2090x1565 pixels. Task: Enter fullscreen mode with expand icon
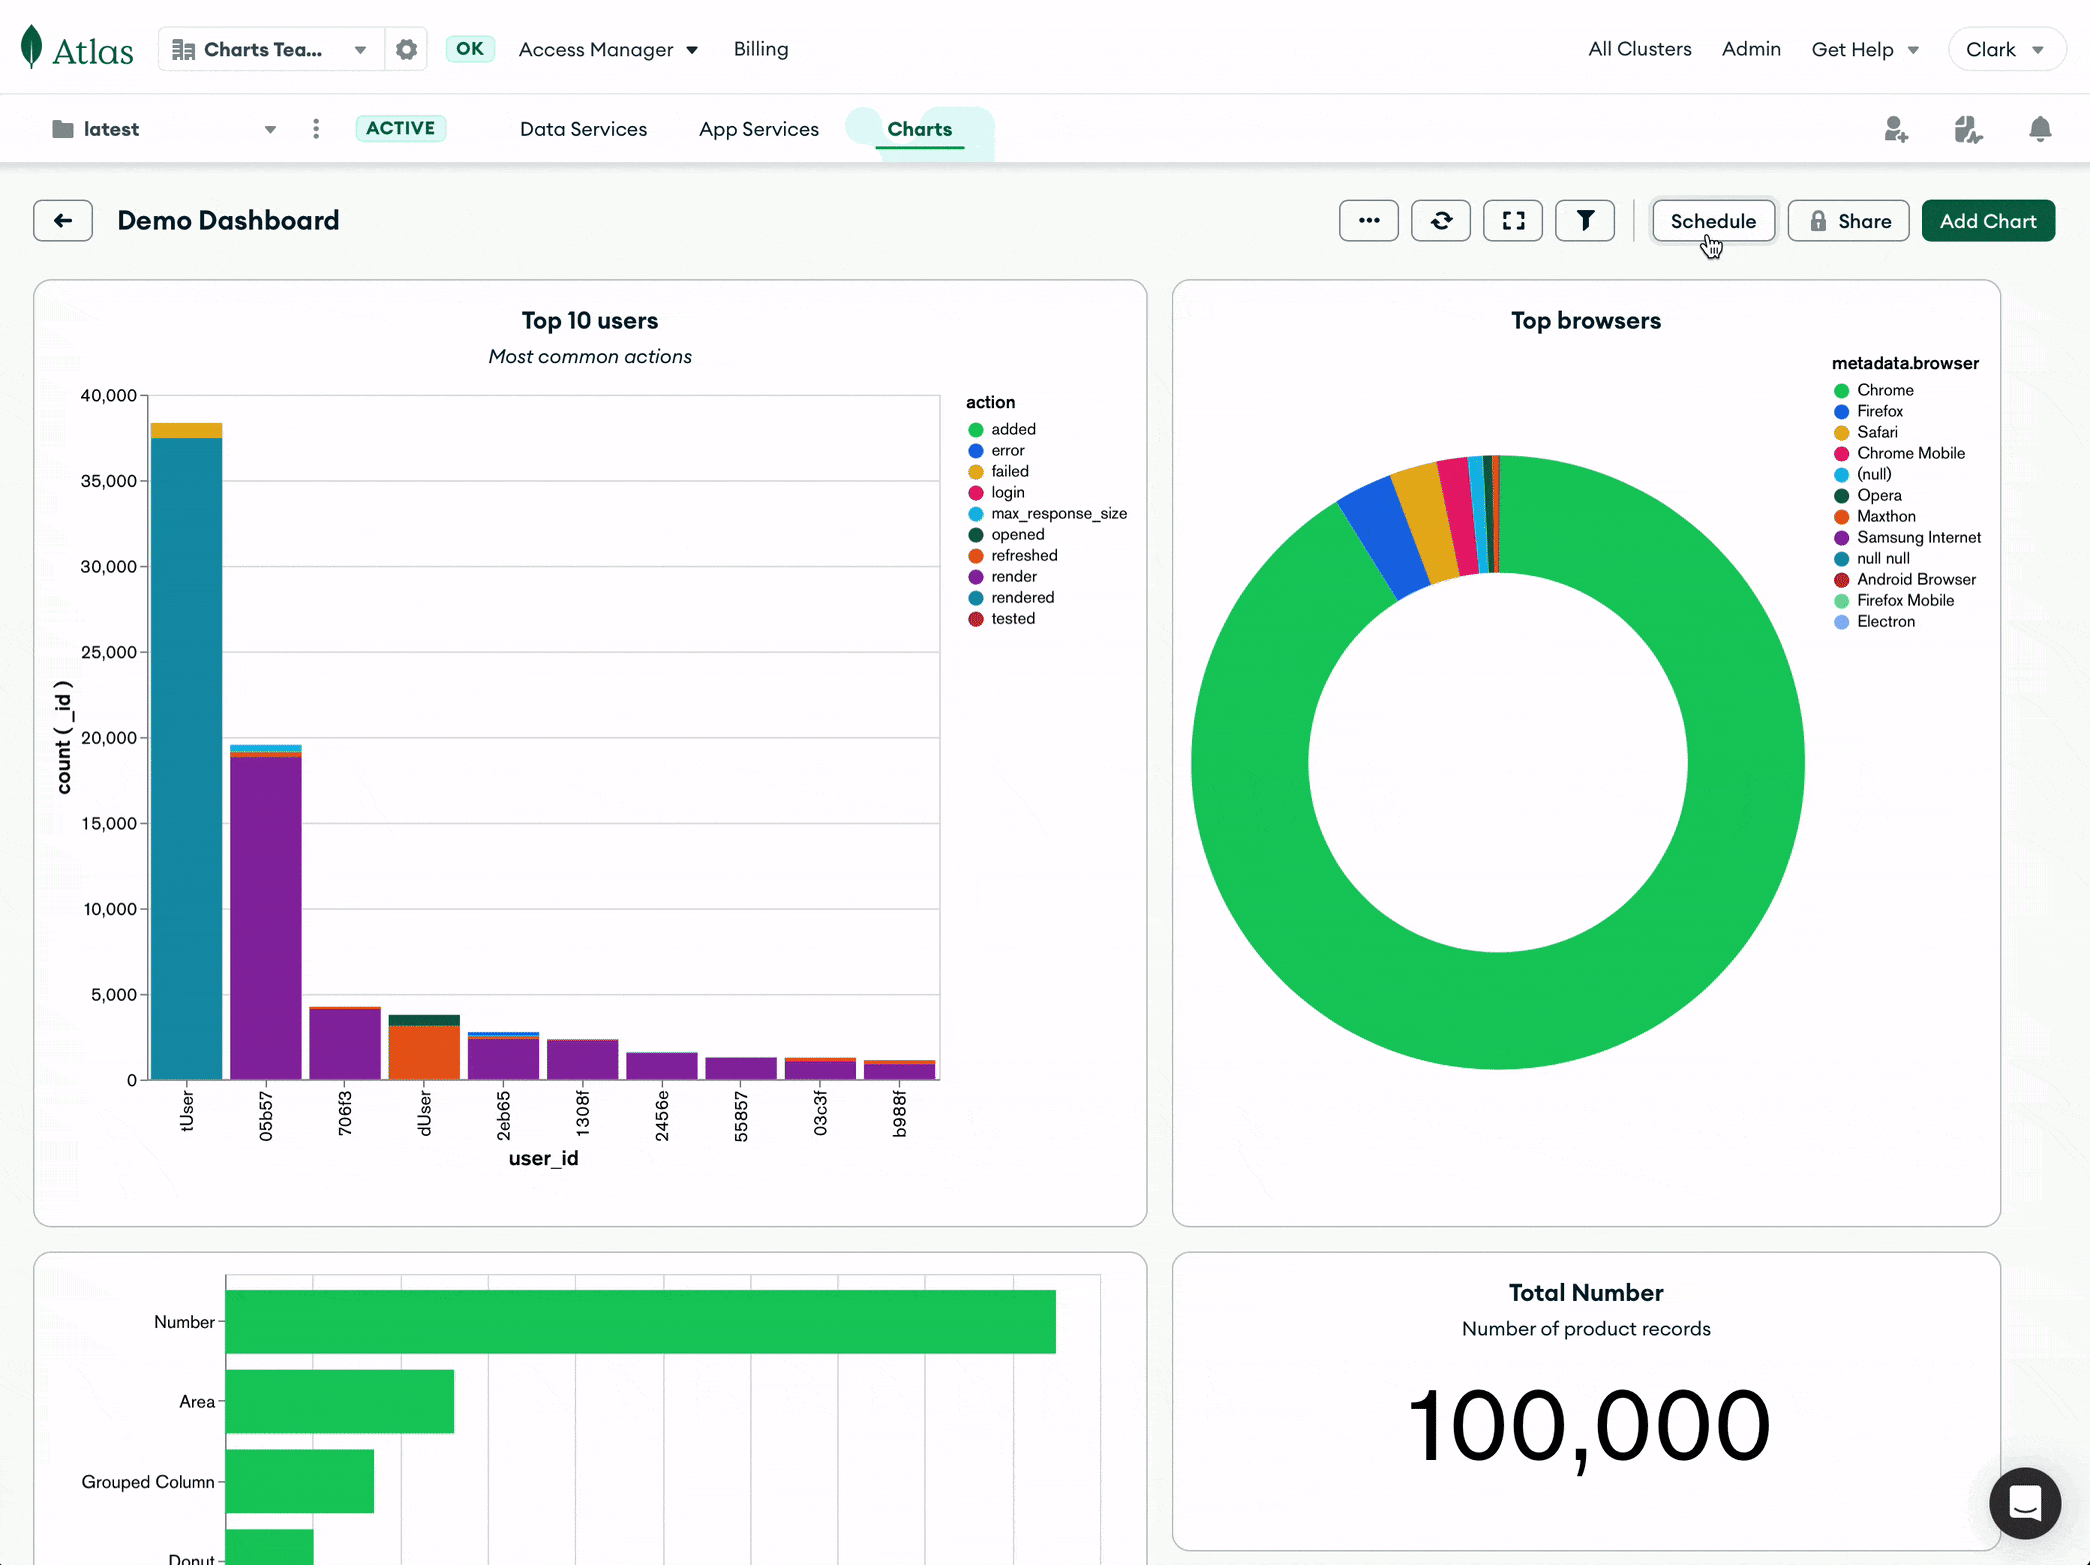[x=1512, y=221]
